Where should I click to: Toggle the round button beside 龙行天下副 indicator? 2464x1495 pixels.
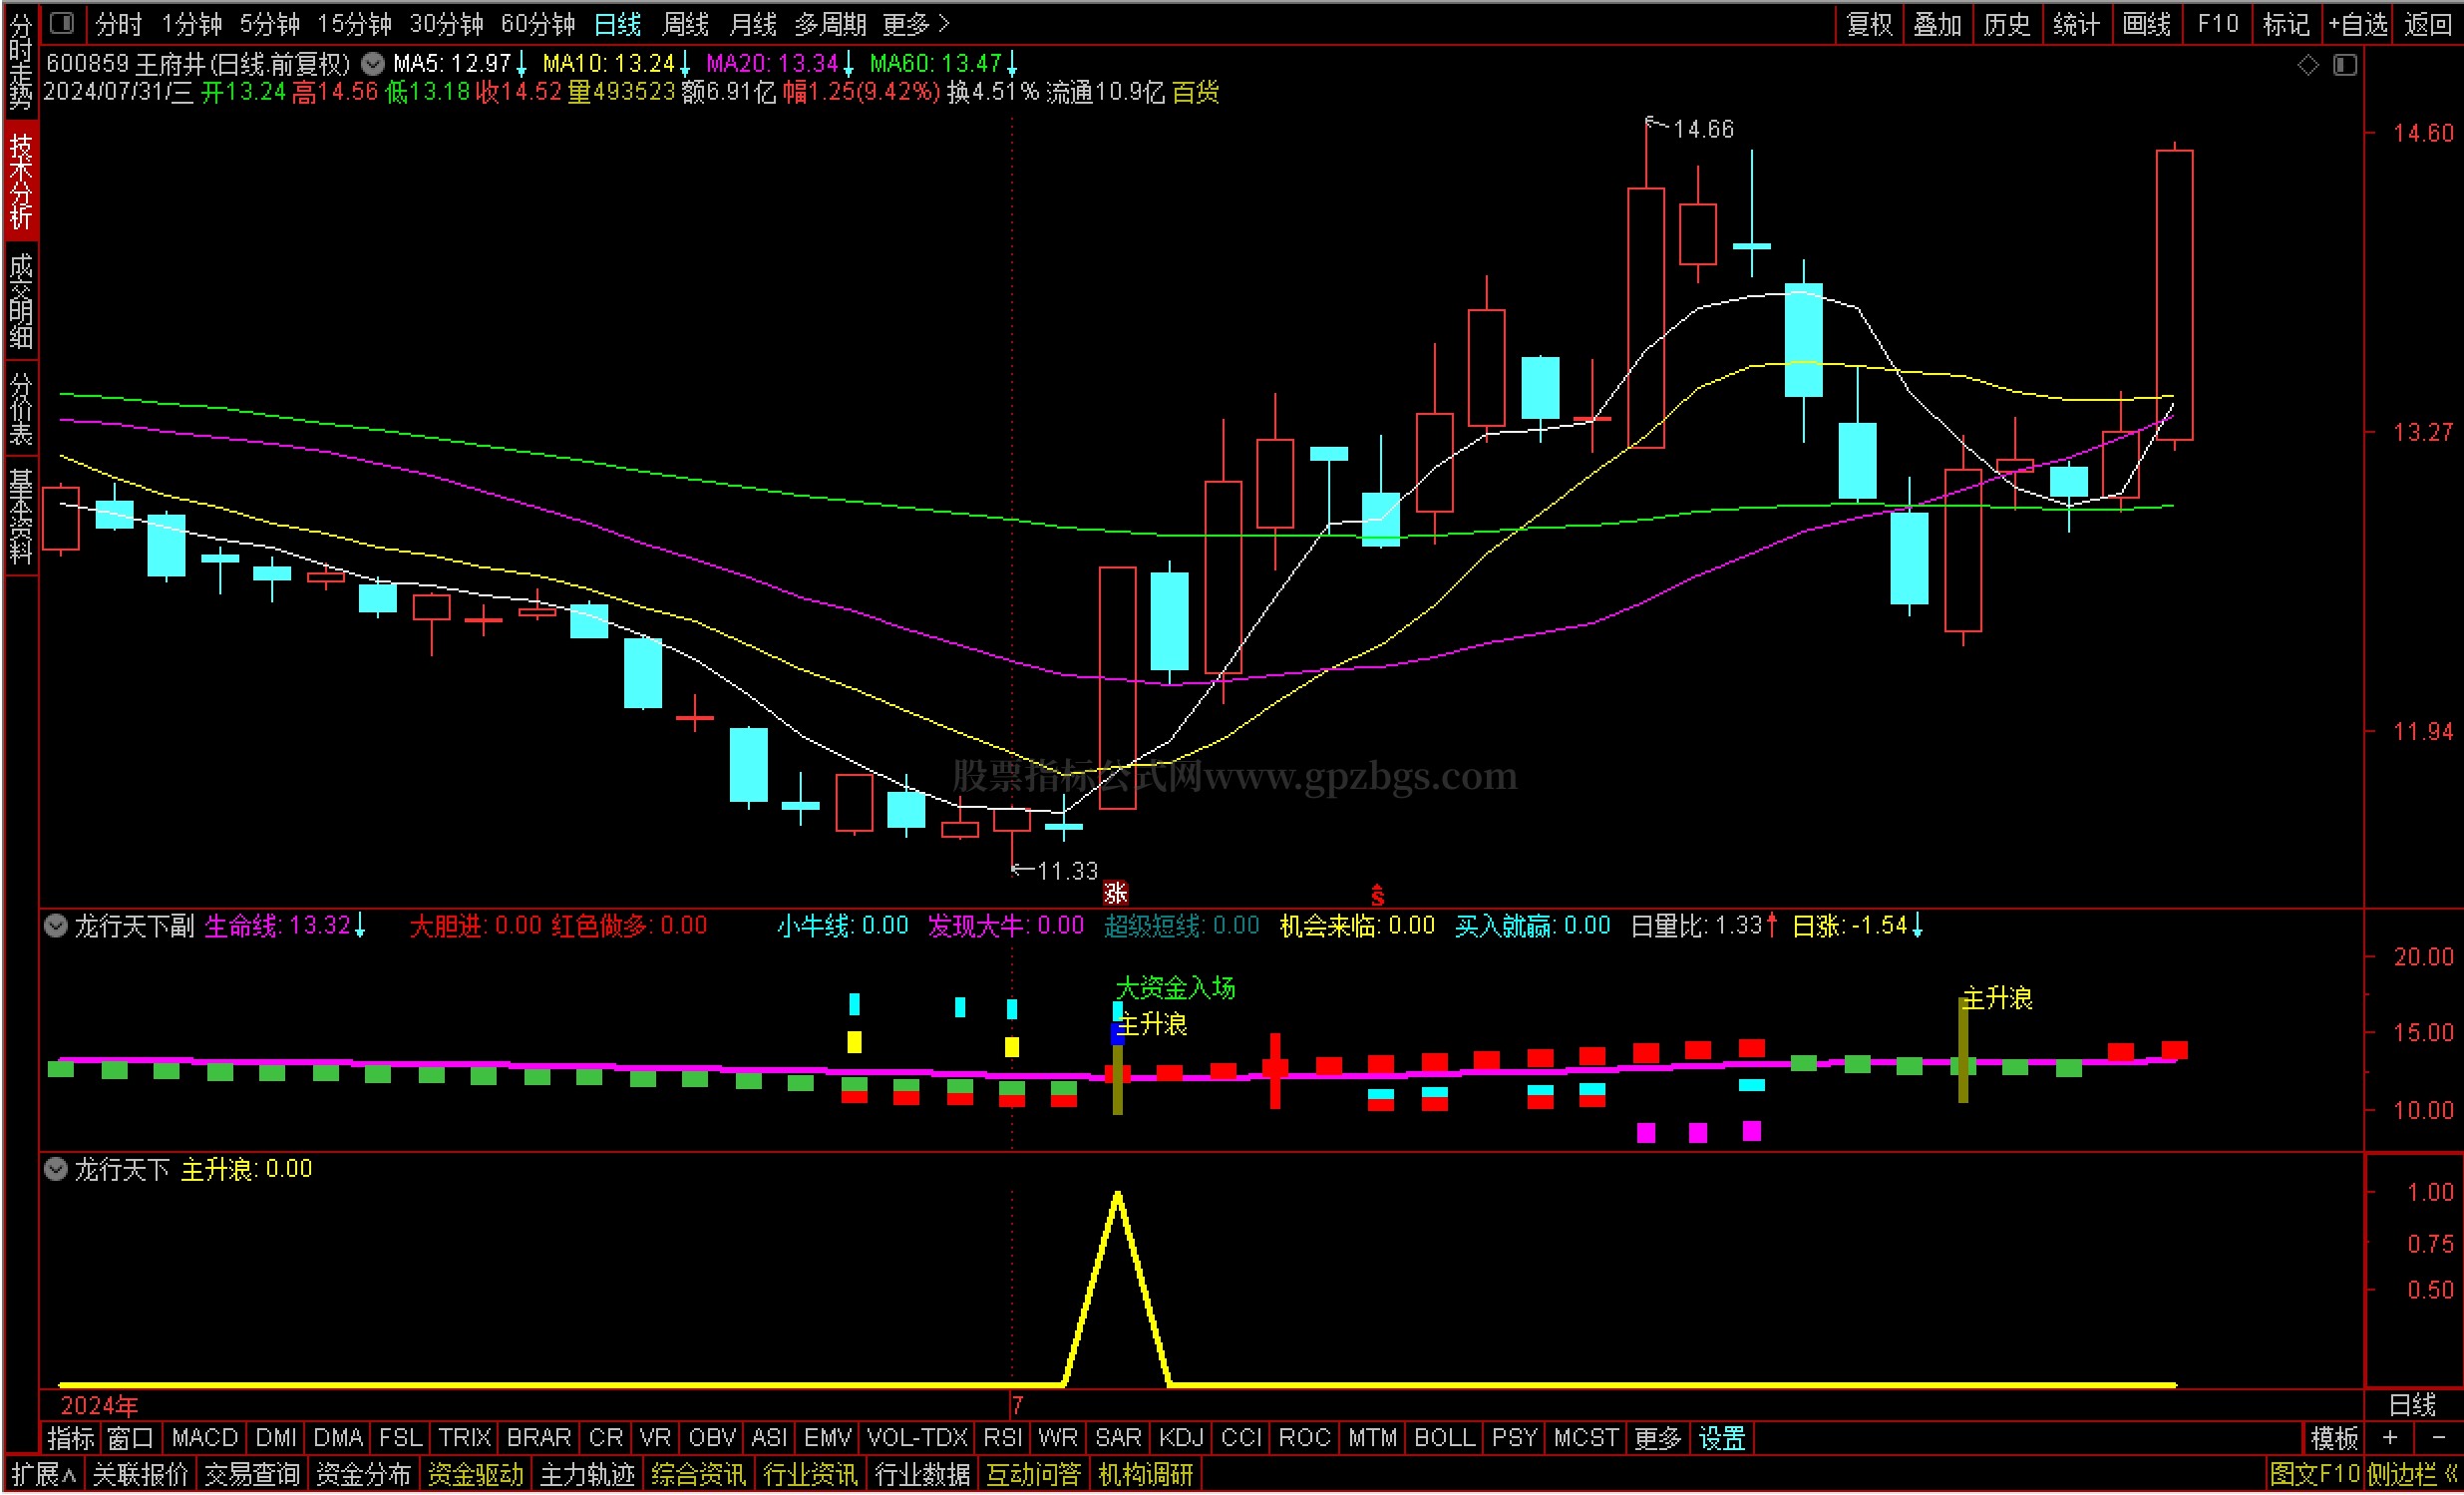tap(56, 926)
